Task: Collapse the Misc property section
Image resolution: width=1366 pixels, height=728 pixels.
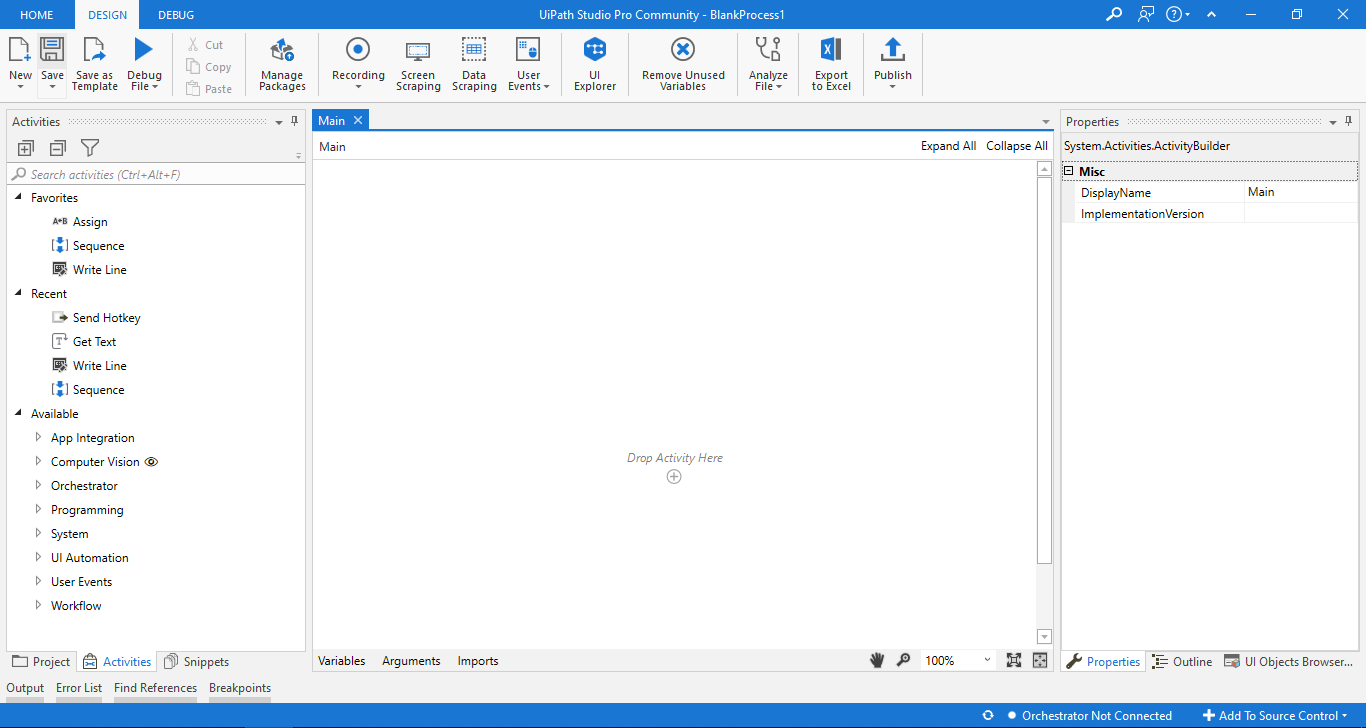Action: 1069,171
